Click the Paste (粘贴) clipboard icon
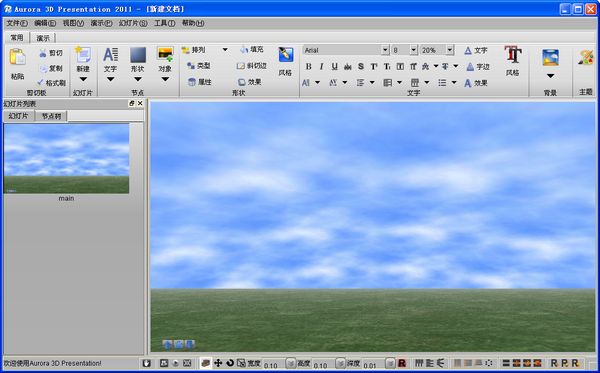600x373 pixels. [x=17, y=57]
